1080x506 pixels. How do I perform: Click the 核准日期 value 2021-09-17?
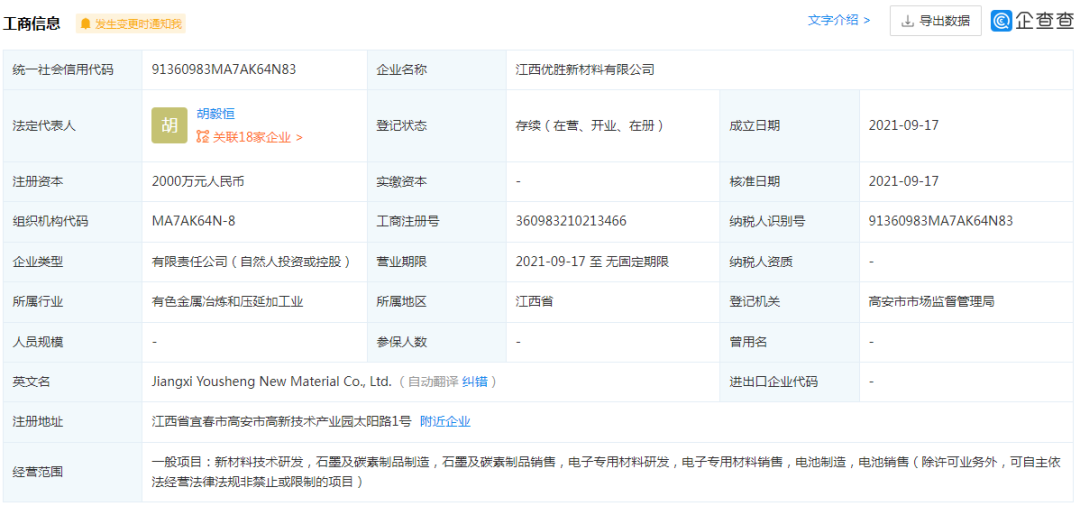(x=904, y=182)
